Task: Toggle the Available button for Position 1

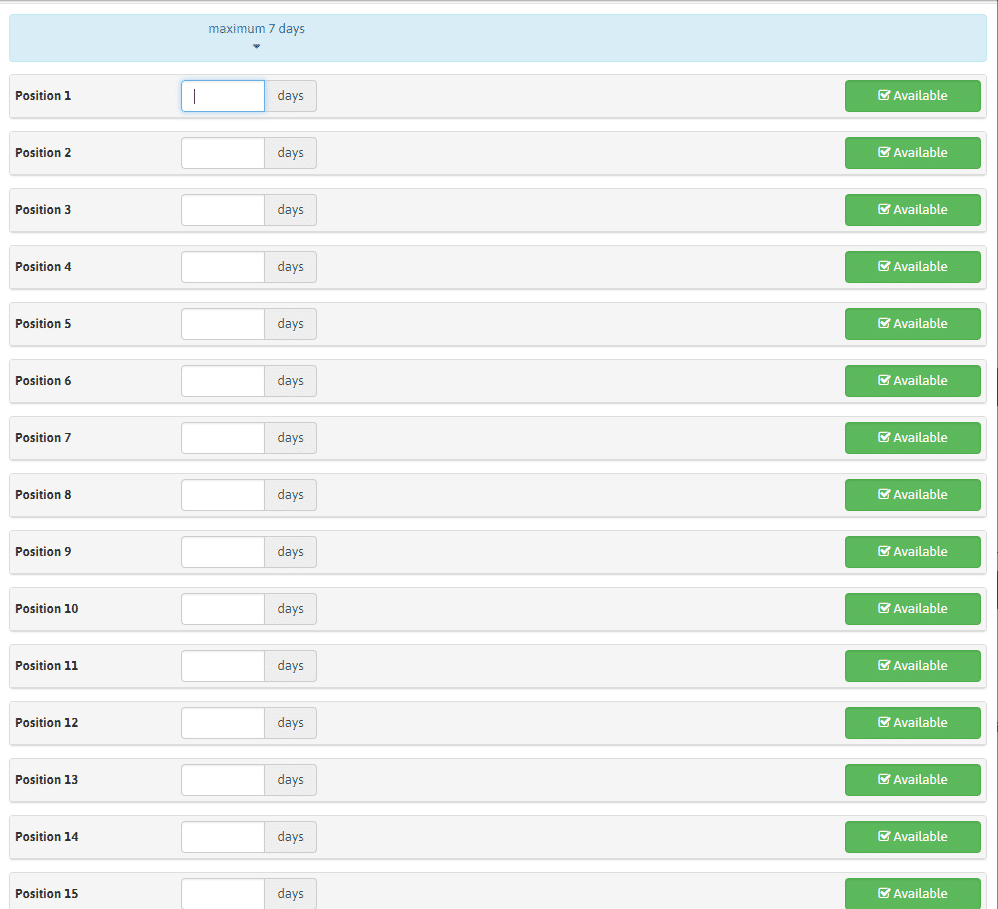Action: click(912, 96)
